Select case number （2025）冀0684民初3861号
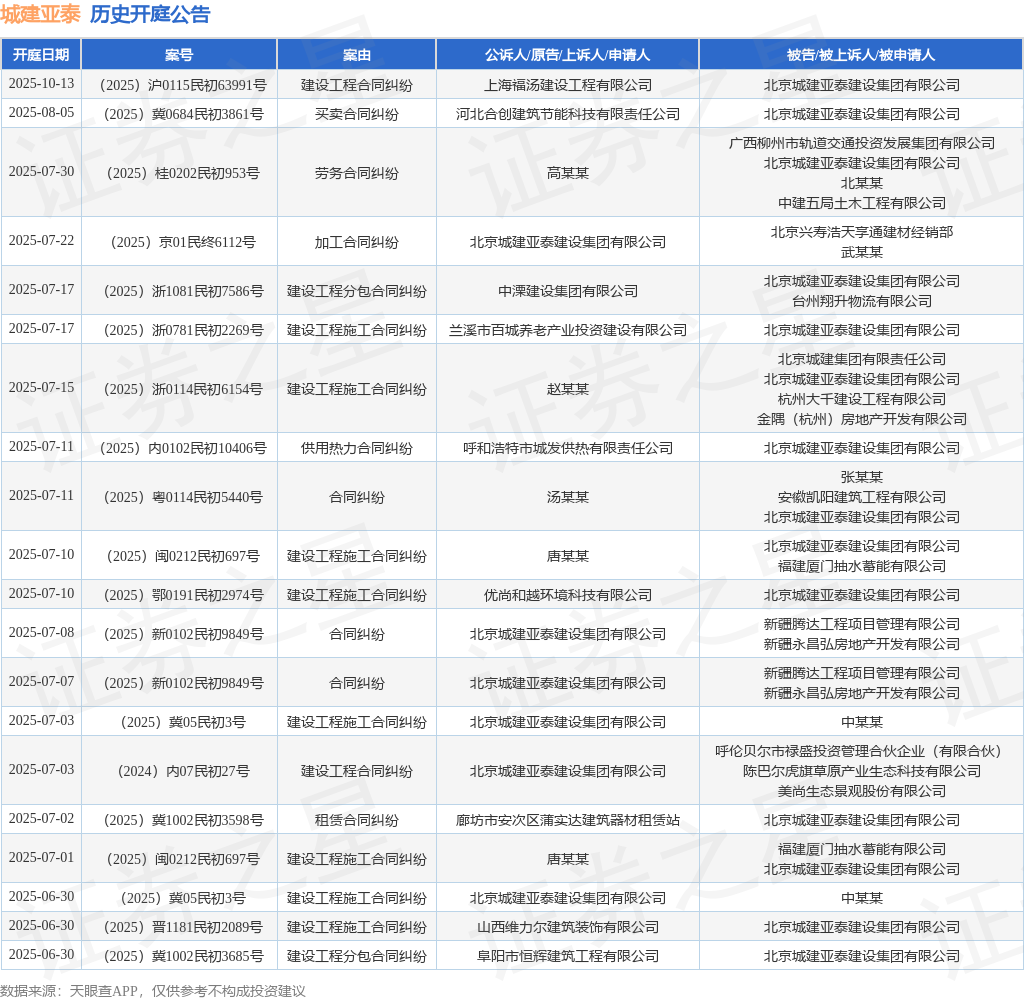The height and width of the screenshot is (1000, 1024). (x=179, y=114)
